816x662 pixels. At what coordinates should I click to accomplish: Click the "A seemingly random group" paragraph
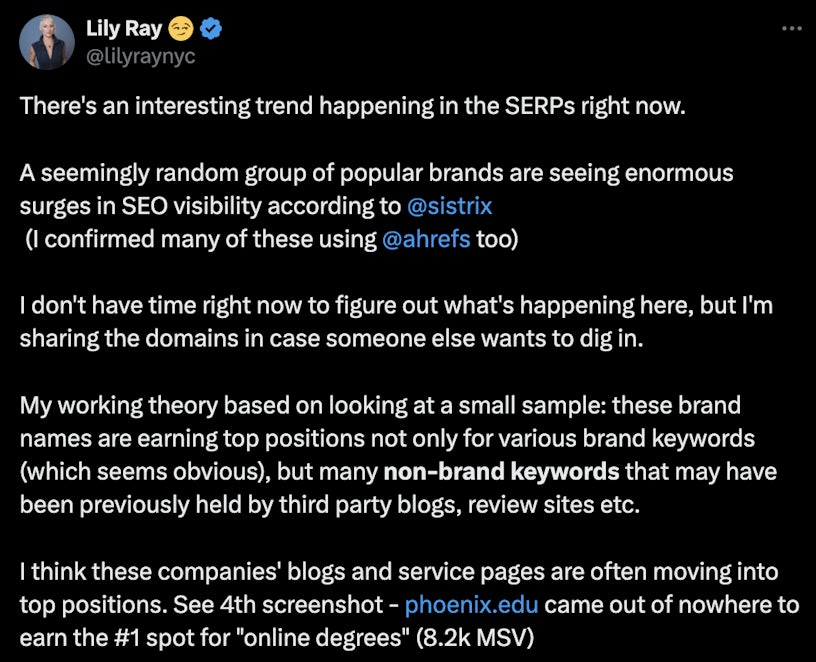(376, 173)
